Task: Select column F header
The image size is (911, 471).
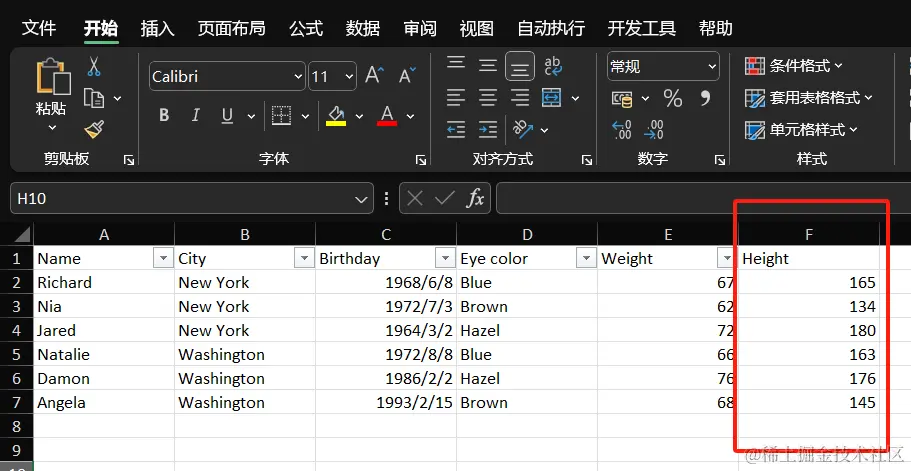Action: [808, 234]
